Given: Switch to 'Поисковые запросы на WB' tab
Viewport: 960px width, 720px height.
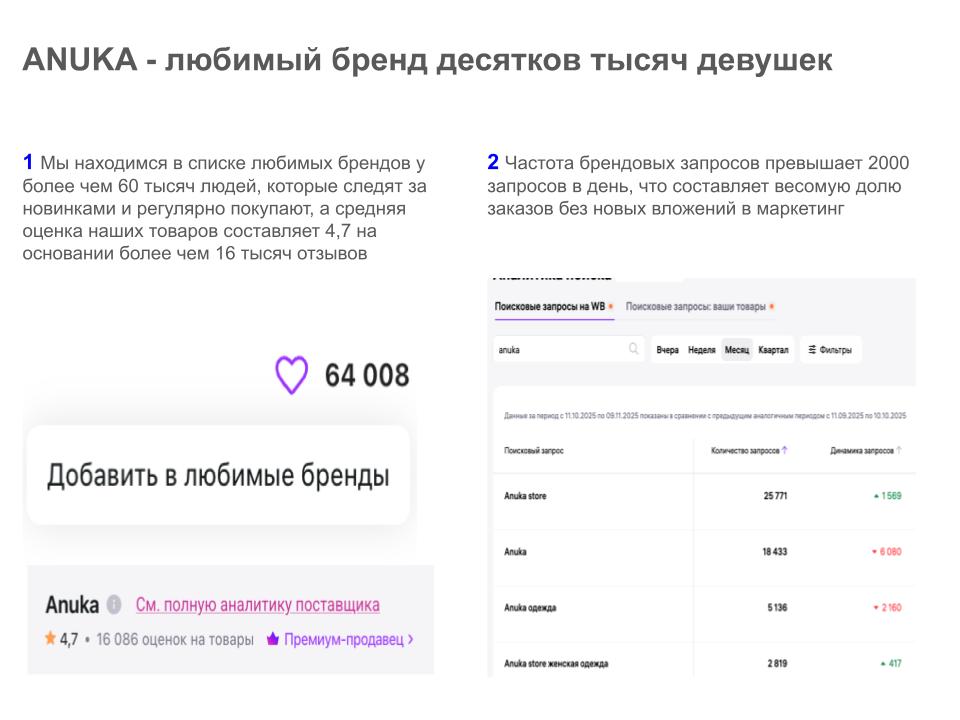Looking at the screenshot, I should 550,306.
